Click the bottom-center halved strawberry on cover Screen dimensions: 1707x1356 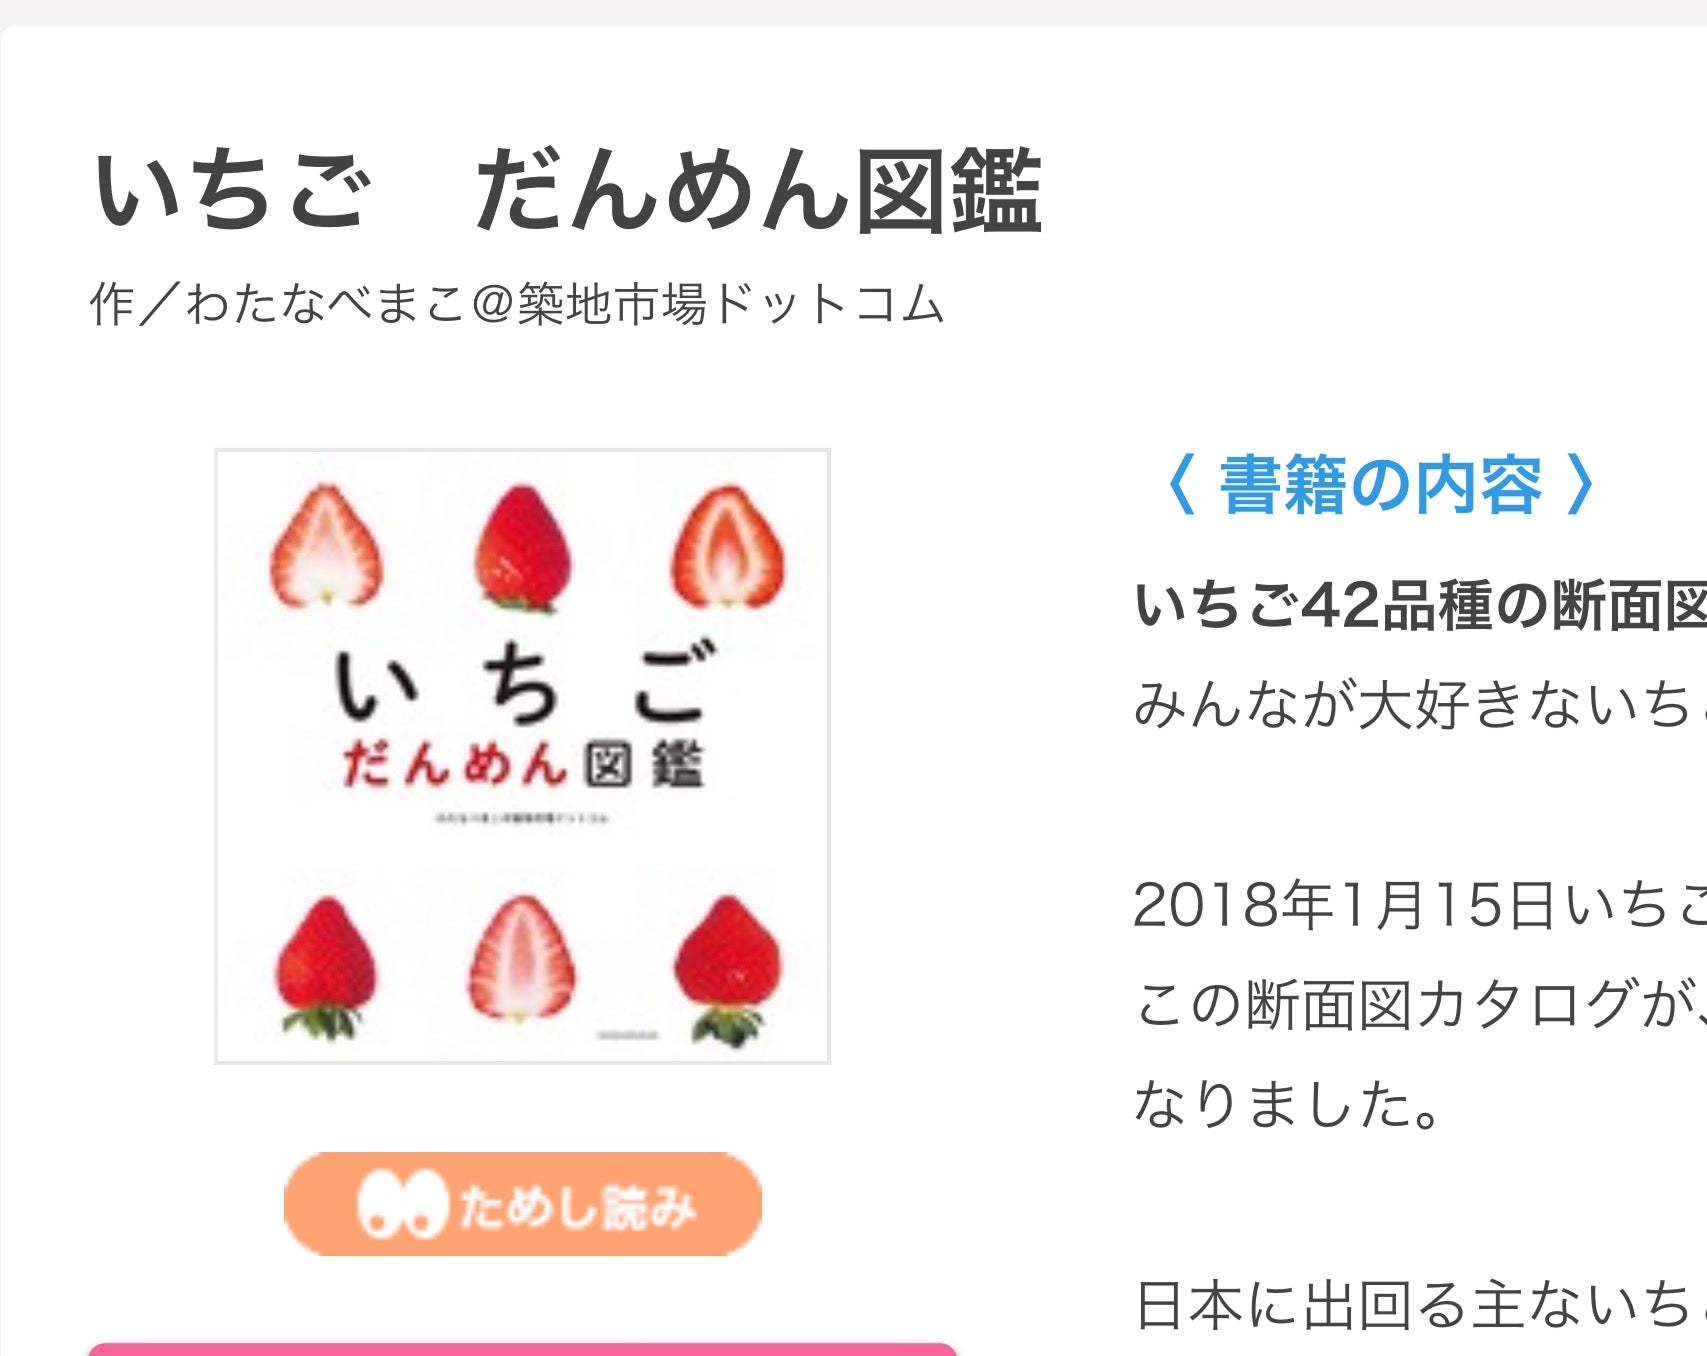521,957
